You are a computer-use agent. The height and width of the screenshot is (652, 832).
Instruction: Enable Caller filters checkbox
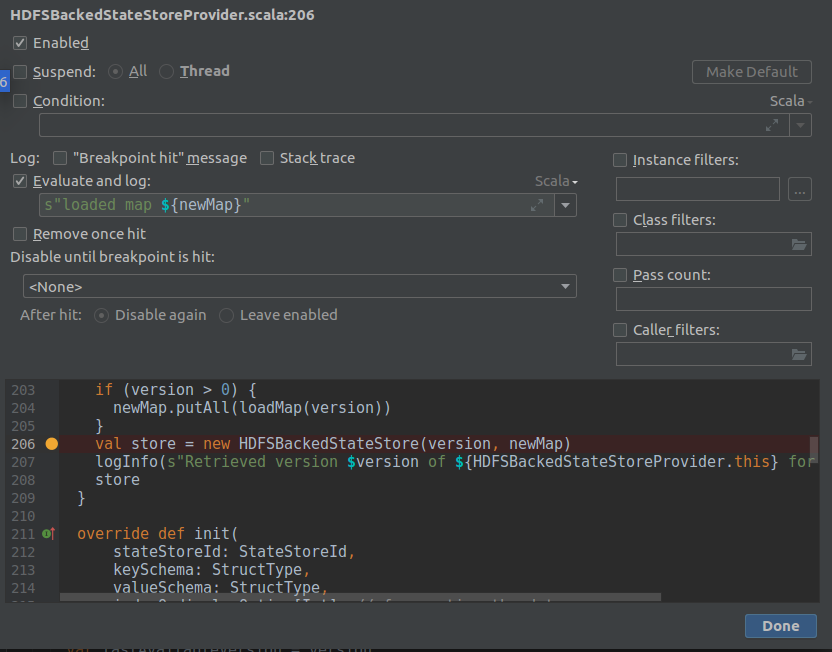pos(620,330)
